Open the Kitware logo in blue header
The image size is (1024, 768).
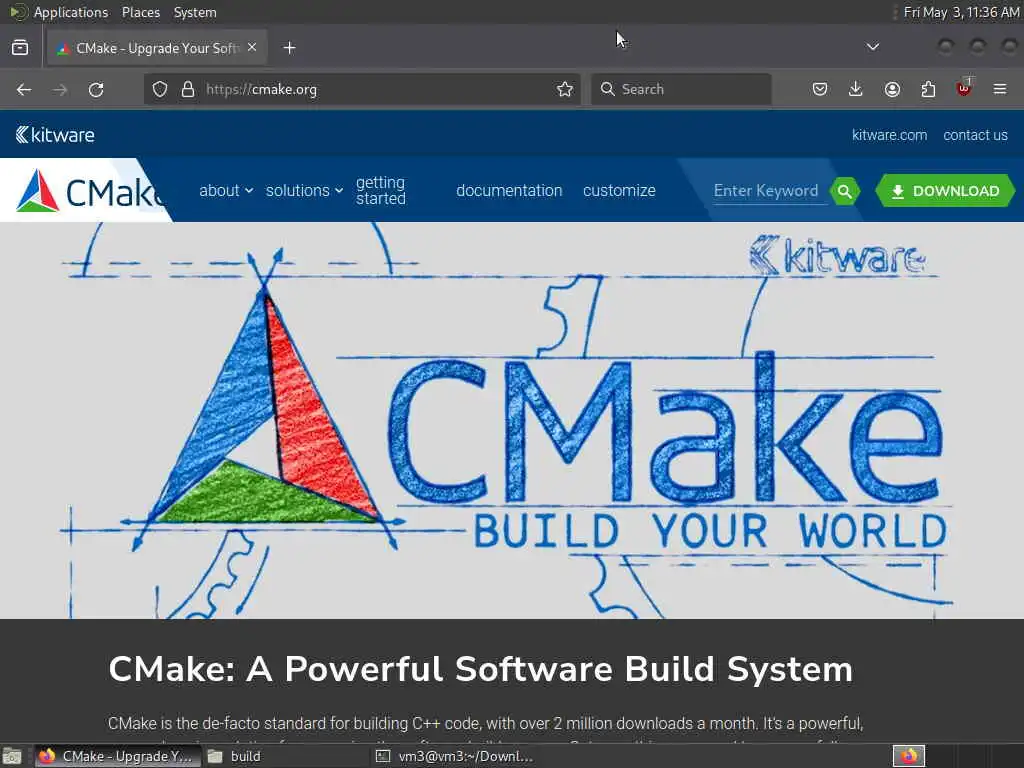pos(56,135)
